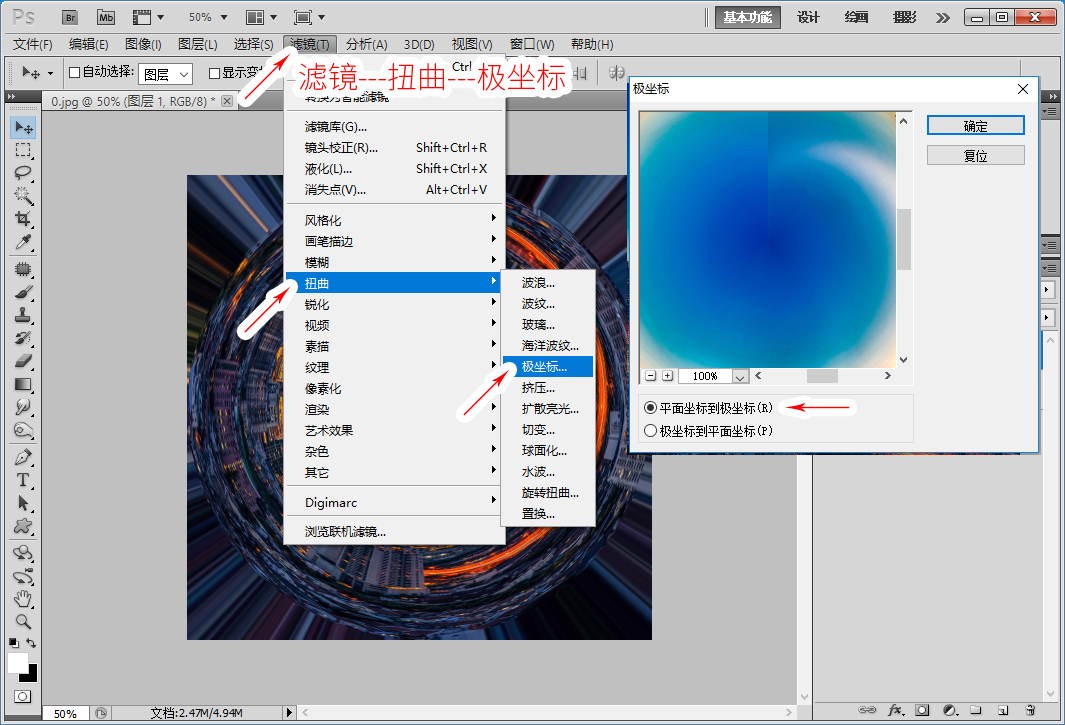
Task: Tick the 显示变换控件 checkbox
Action: pos(214,73)
